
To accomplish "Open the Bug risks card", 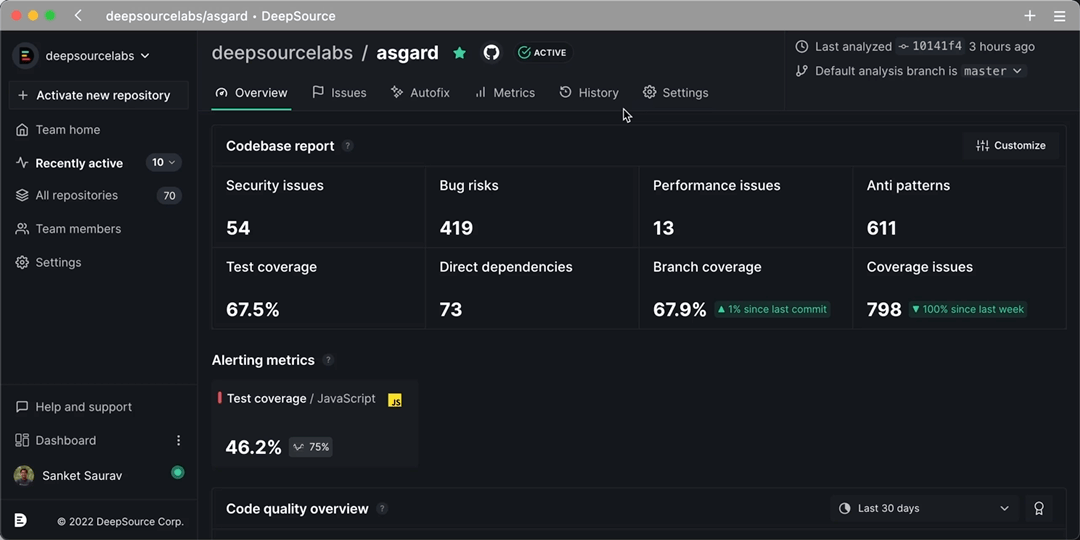I will coord(532,207).
